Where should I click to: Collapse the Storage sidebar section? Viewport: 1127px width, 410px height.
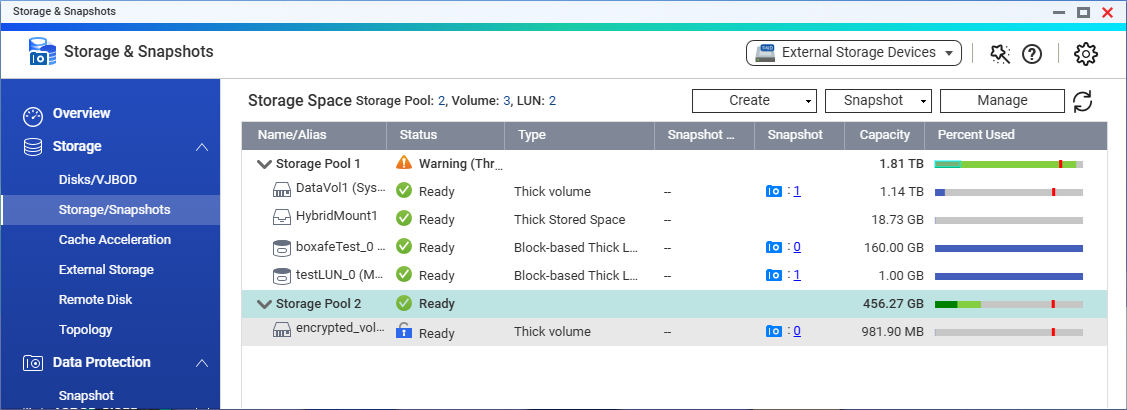(202, 147)
